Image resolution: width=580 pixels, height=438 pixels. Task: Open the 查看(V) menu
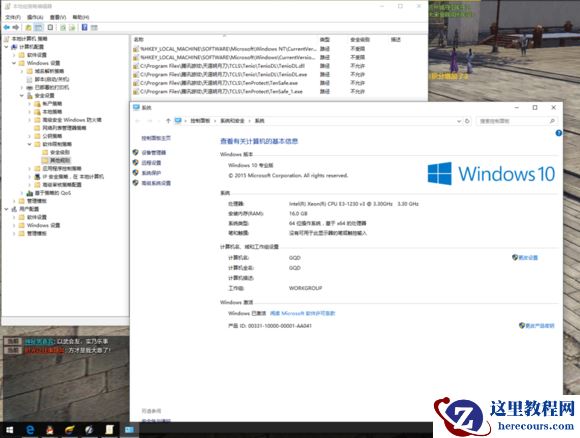pyautogui.click(x=58, y=17)
